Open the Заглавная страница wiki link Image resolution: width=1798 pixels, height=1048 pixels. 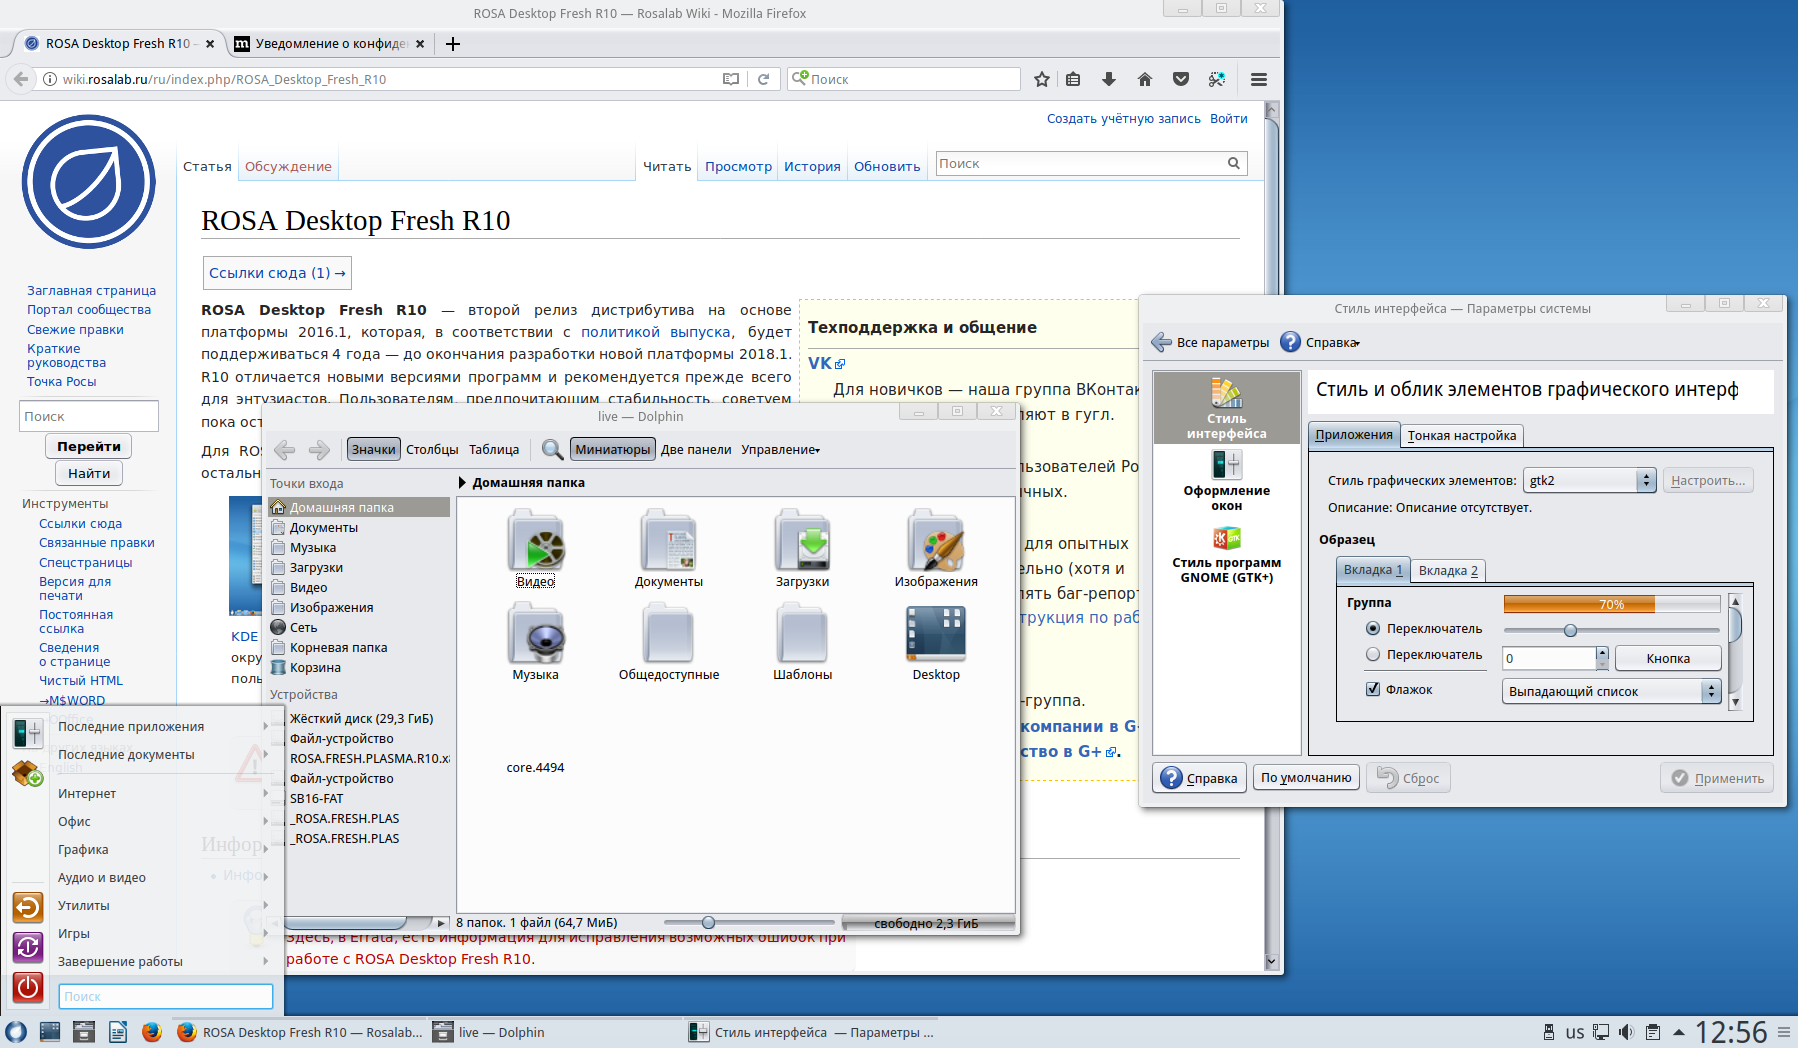(x=91, y=291)
